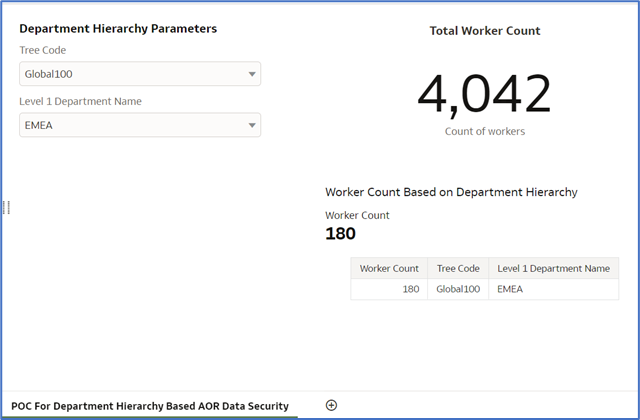
Task: Select the Department Hierarchy Parameters heading
Action: pos(118,29)
